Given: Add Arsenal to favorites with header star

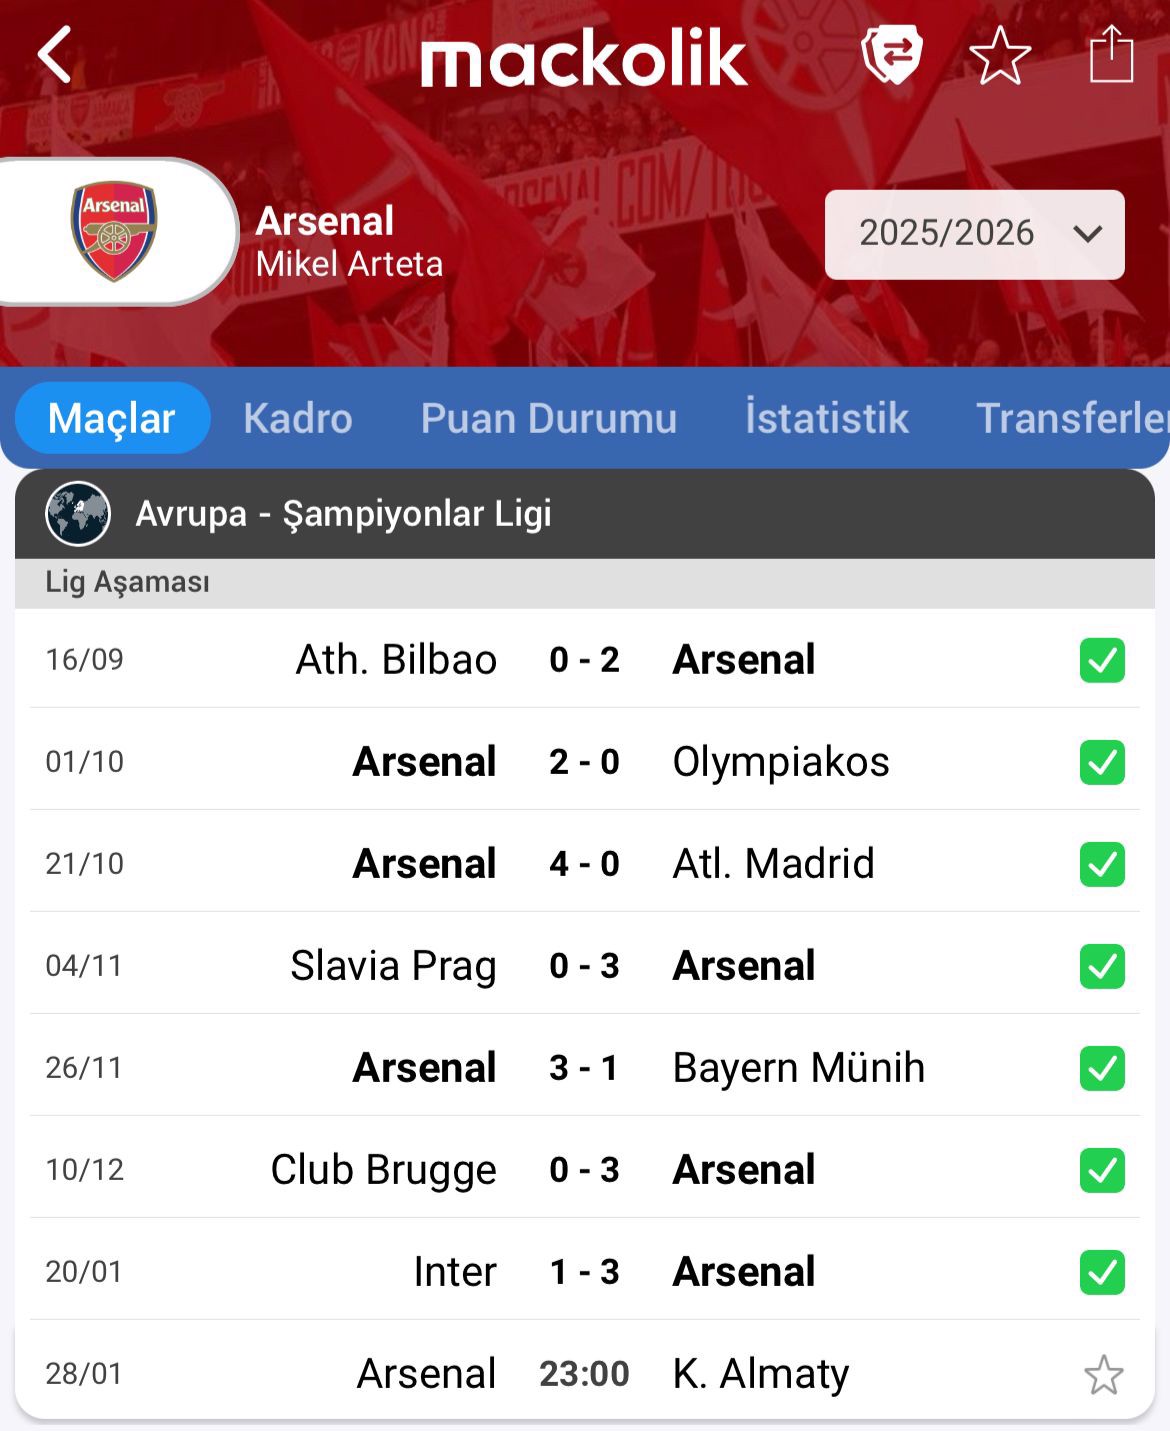Looking at the screenshot, I should click(x=999, y=56).
